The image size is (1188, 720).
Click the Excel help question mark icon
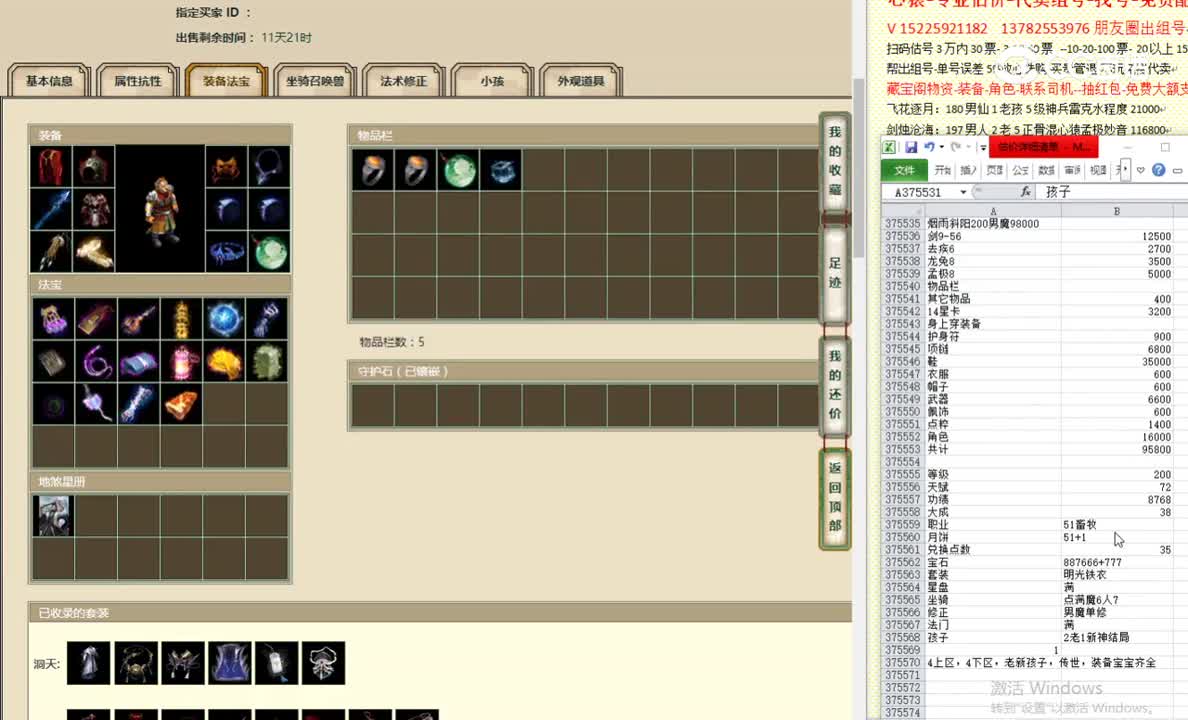(1158, 170)
